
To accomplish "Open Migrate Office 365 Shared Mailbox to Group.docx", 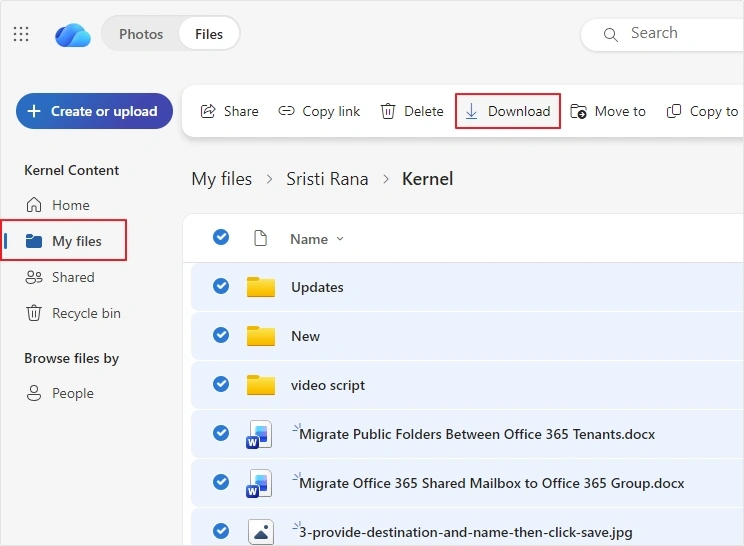I will coord(492,483).
